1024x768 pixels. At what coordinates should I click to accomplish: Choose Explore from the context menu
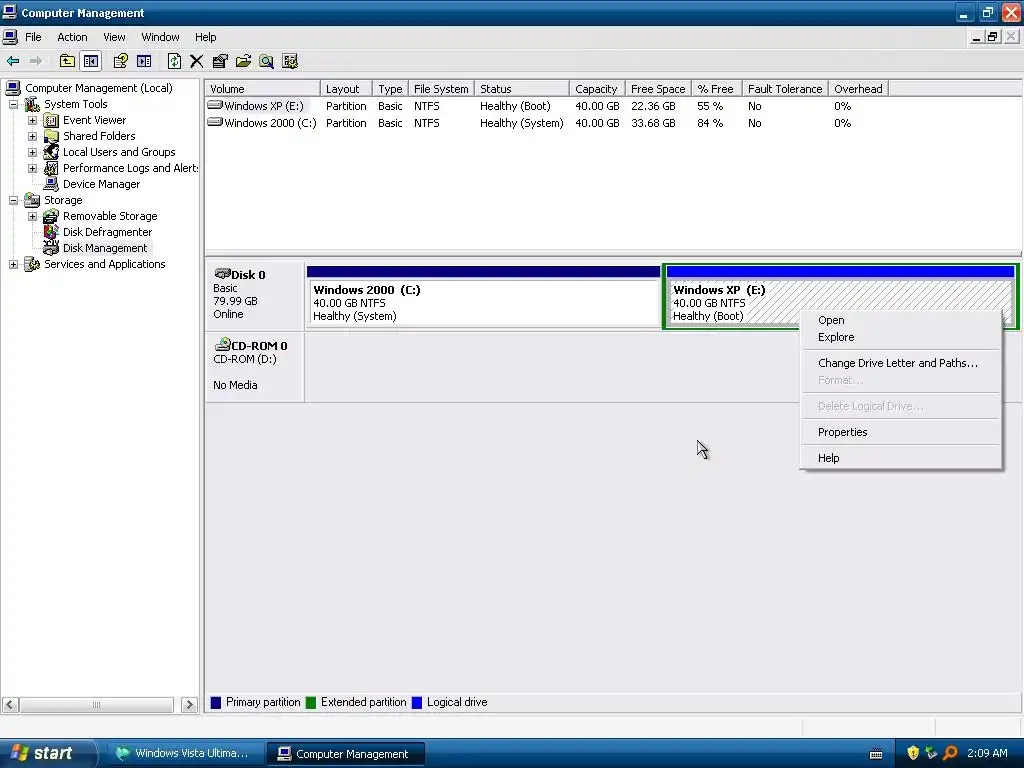901,337
